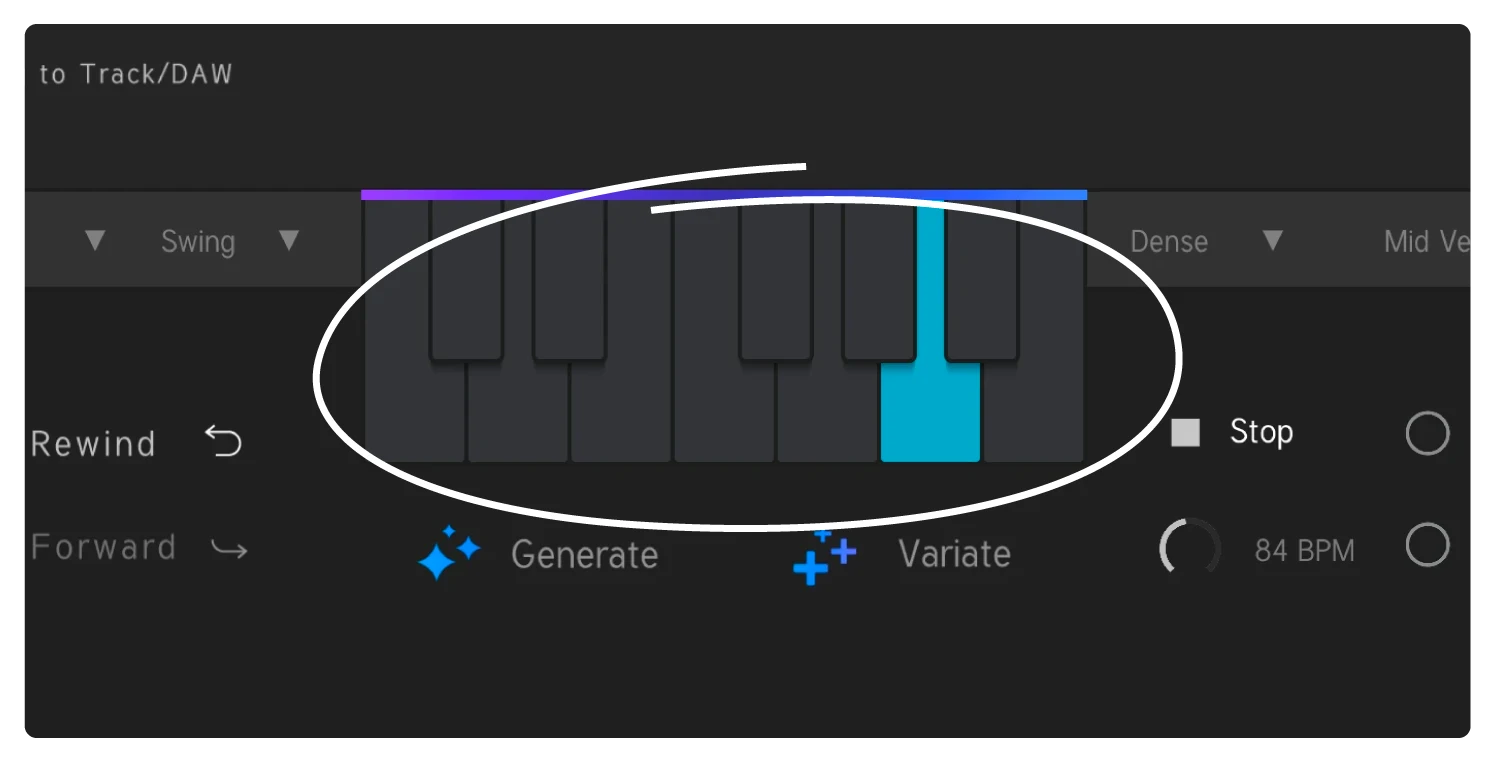Select the Swing option label
Image resolution: width=1501 pixels, height=767 pixels.
pyautogui.click(x=198, y=242)
